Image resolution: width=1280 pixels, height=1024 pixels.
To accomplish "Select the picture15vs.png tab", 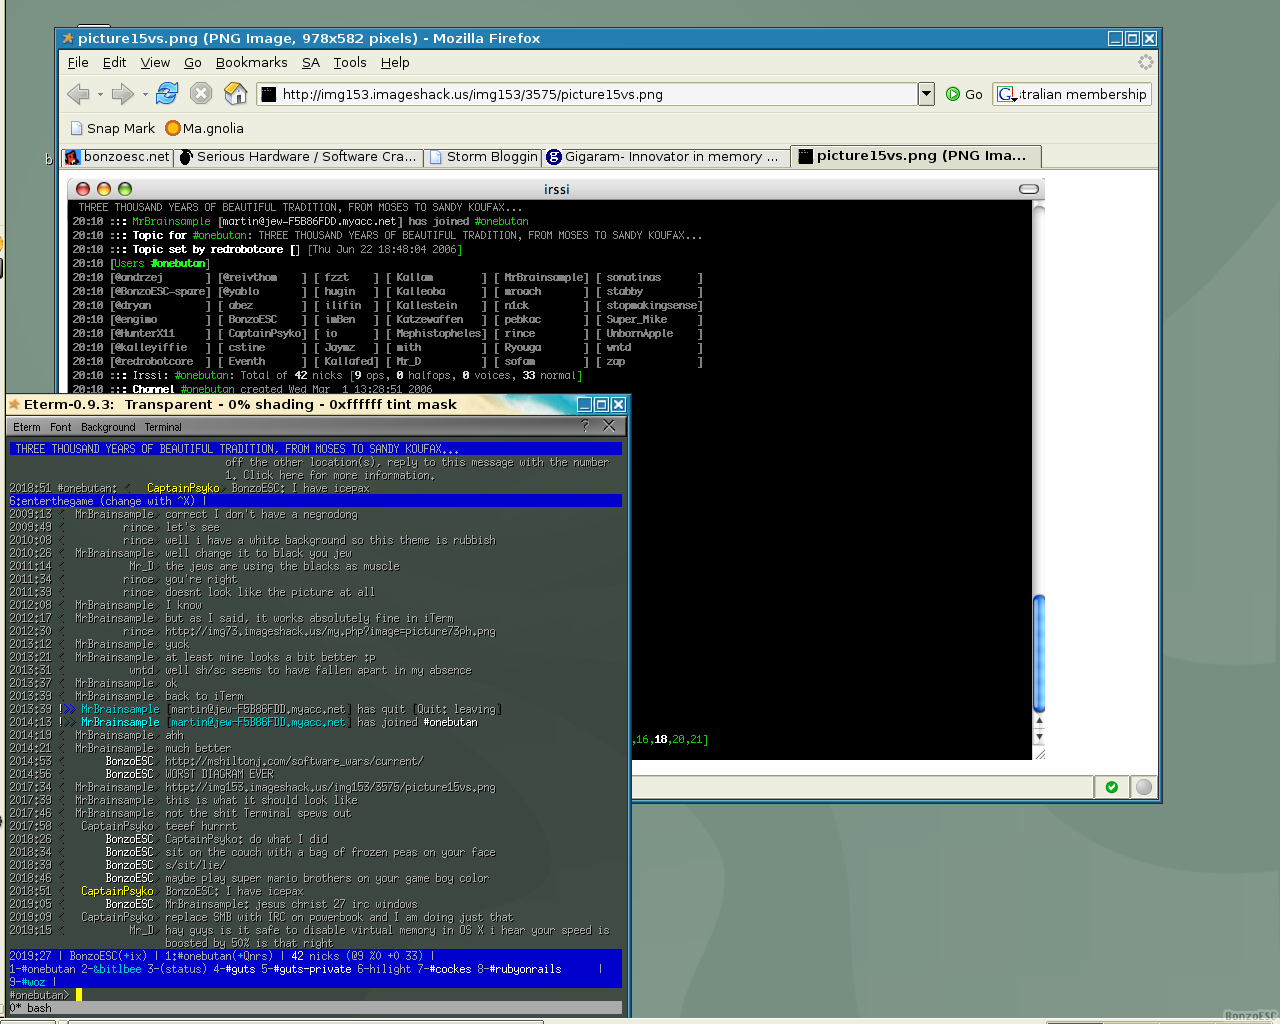I will coord(915,156).
